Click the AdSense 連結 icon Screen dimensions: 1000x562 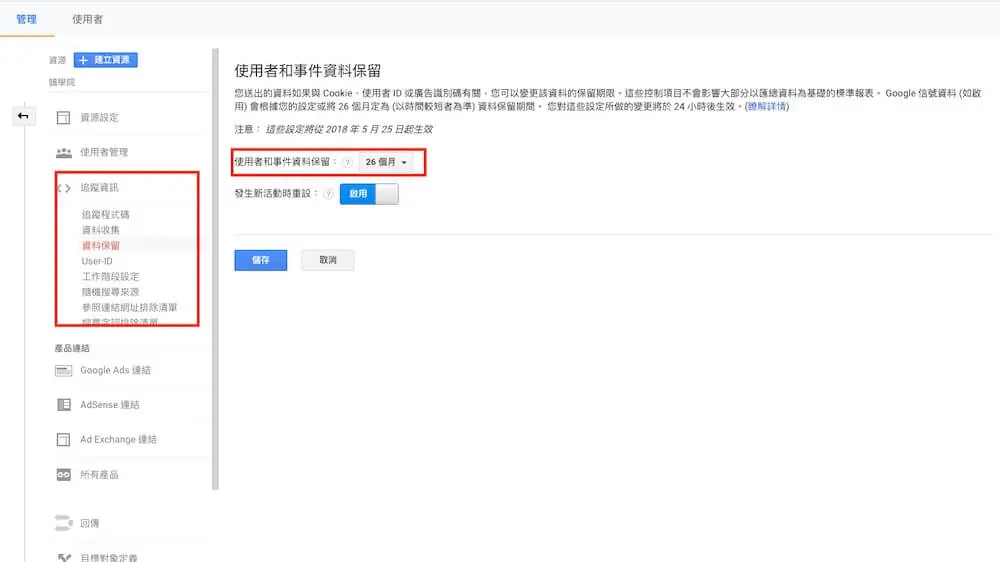coord(64,405)
